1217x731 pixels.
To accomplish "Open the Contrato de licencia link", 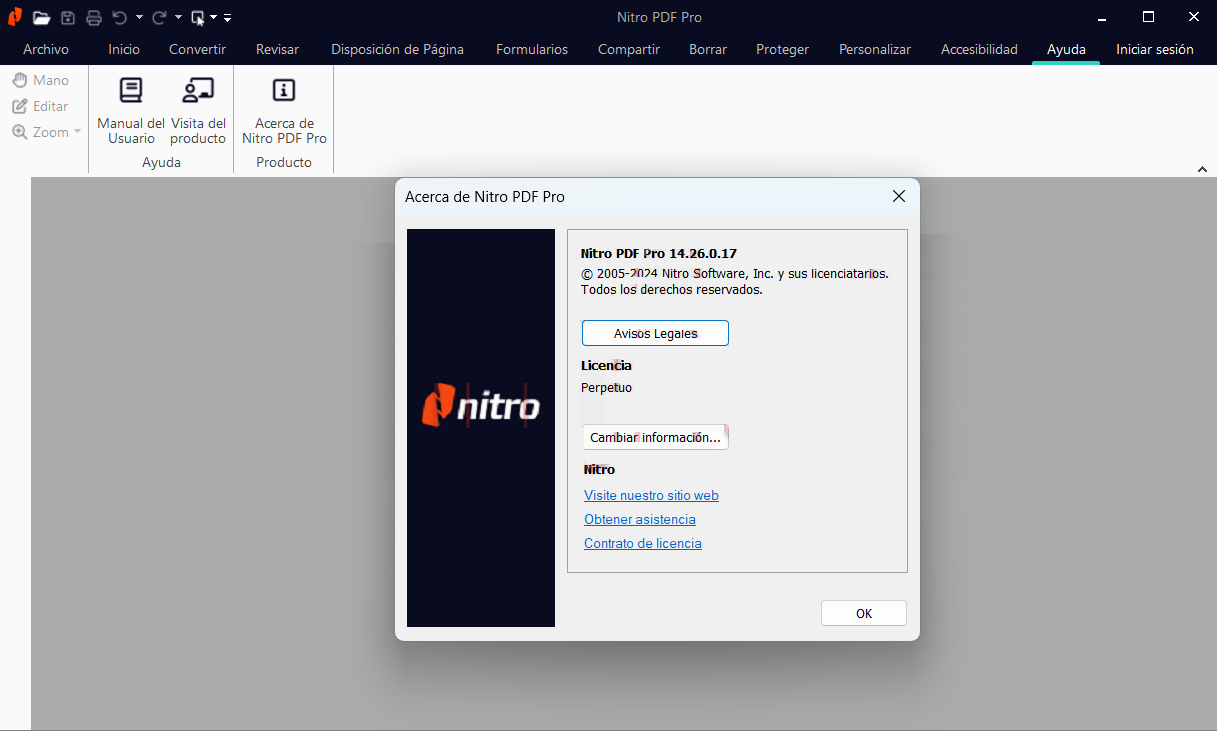I will pos(643,543).
